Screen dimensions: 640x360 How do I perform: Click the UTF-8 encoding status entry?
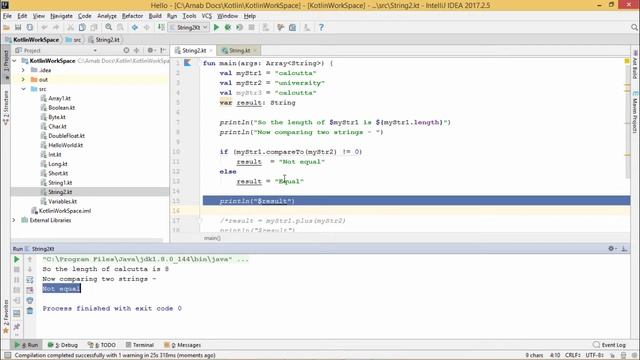click(595, 356)
